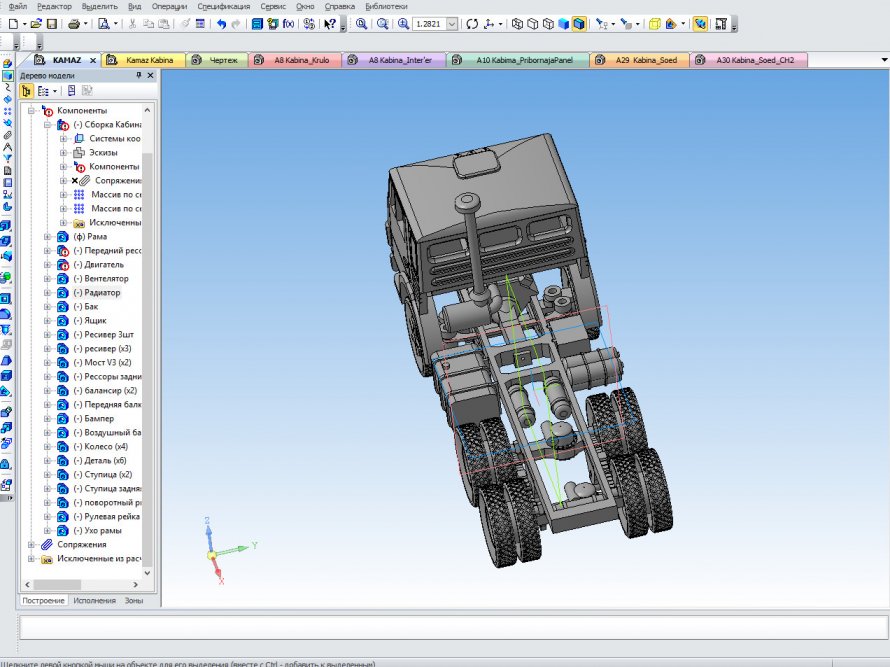Select the funnel filter tool in sidebar

pyautogui.click(x=7, y=158)
